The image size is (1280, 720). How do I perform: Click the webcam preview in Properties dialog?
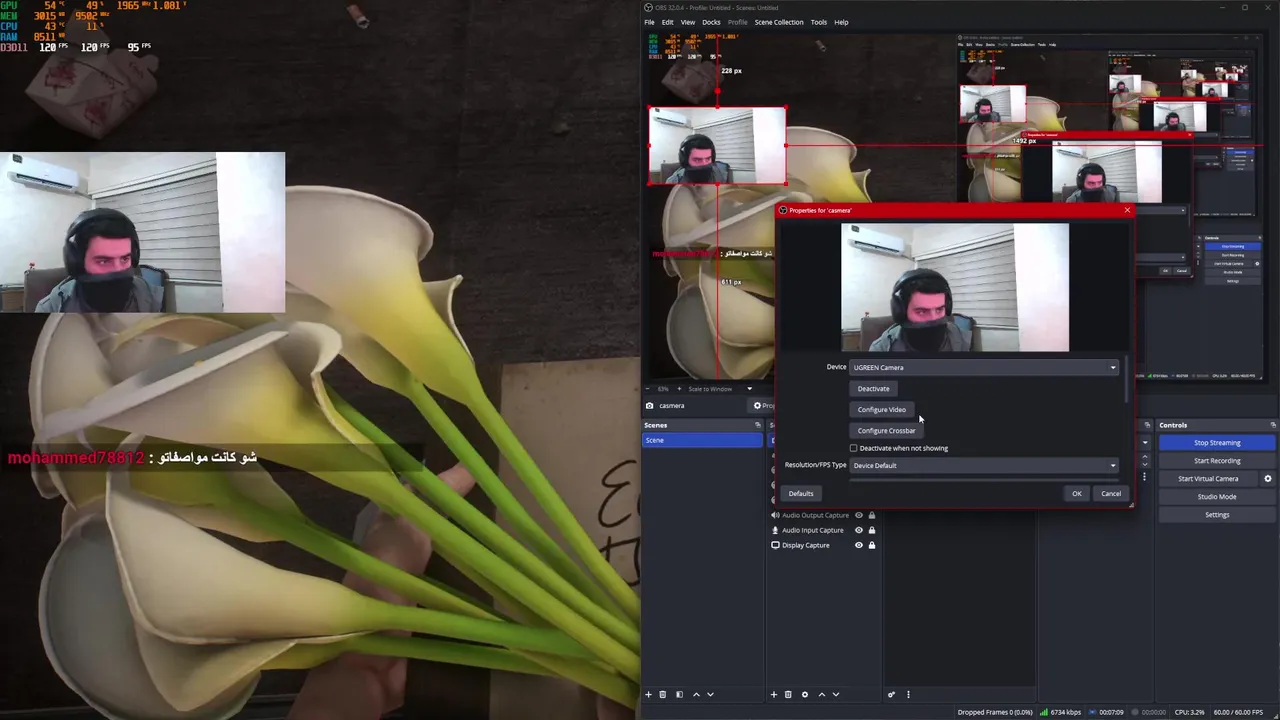[955, 287]
